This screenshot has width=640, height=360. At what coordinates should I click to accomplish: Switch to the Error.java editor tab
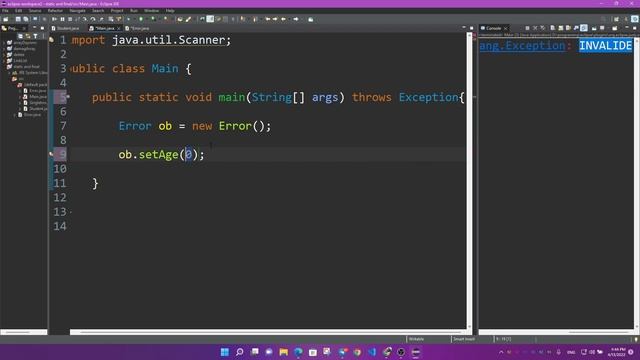coord(138,28)
